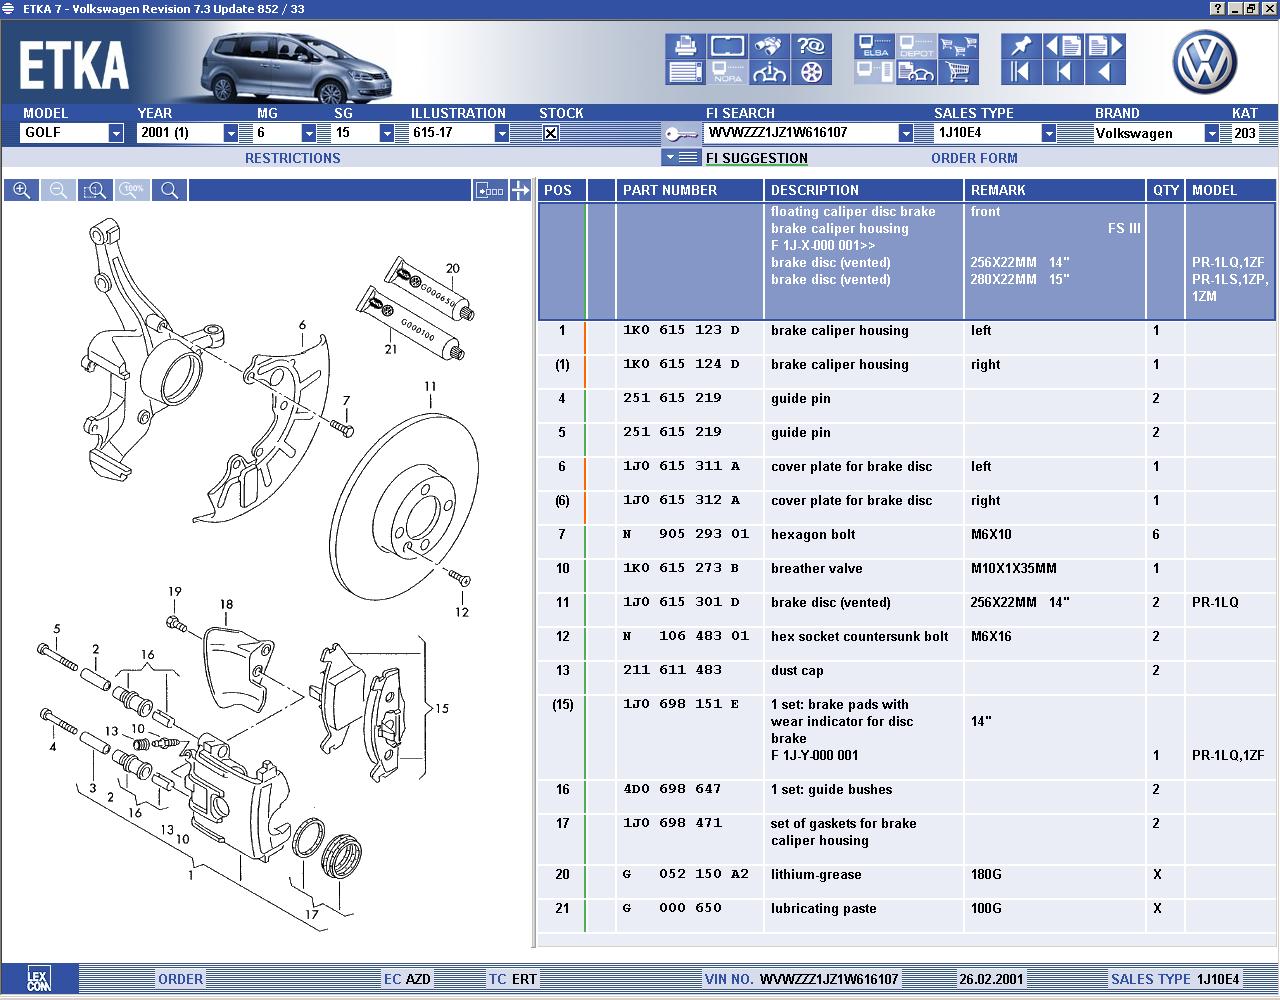Open the BRAND dropdown showing Volkswagen
1280x1000 pixels.
[x=1212, y=133]
